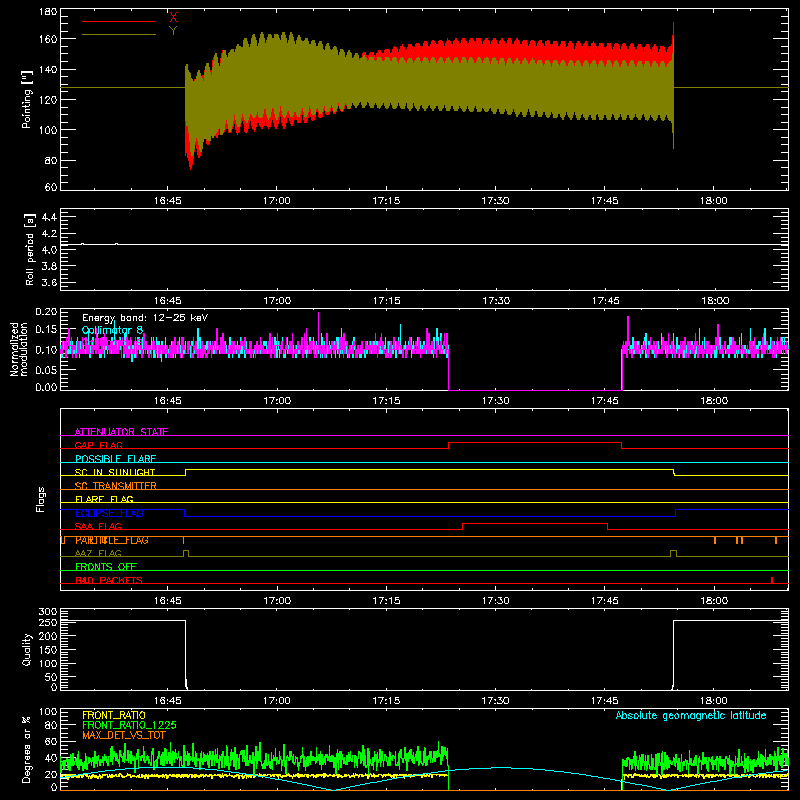Click the 0.15 value on modulation axis
The image size is (800, 800).
[46, 330]
